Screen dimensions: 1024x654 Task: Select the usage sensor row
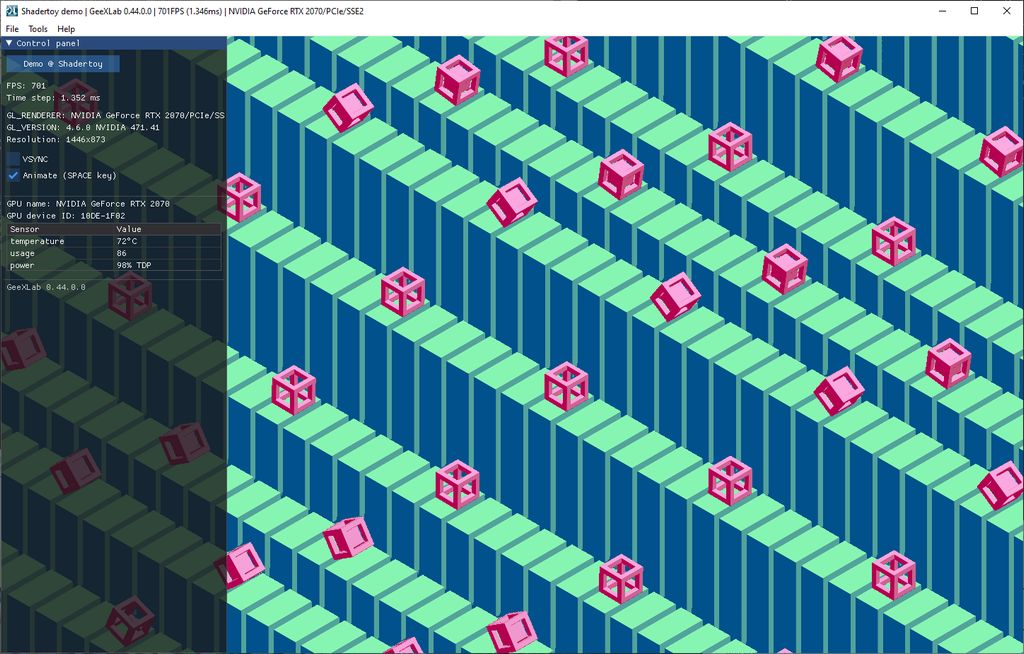tap(114, 253)
